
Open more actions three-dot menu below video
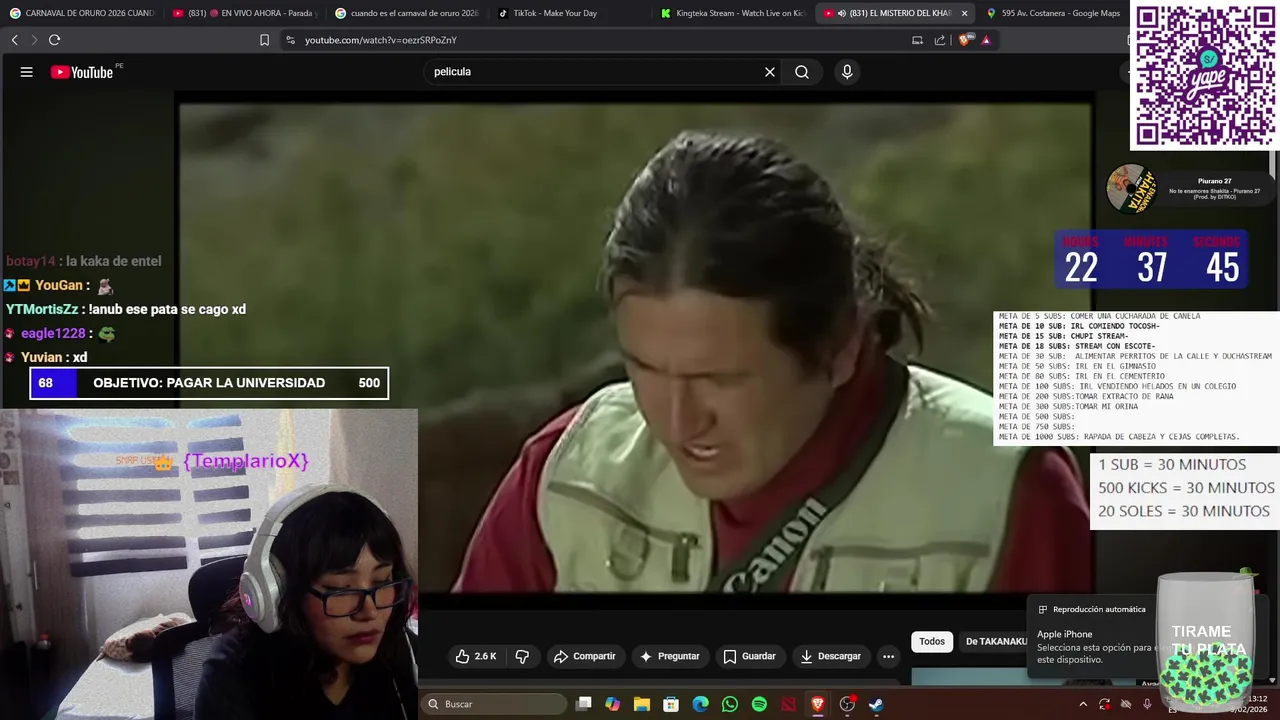pyautogui.click(x=888, y=656)
